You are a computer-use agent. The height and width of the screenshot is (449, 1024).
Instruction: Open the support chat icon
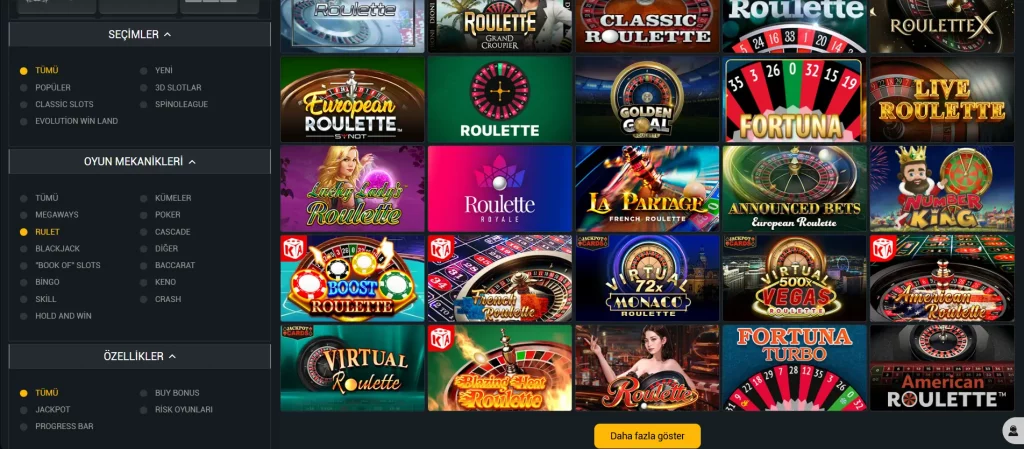[1014, 431]
